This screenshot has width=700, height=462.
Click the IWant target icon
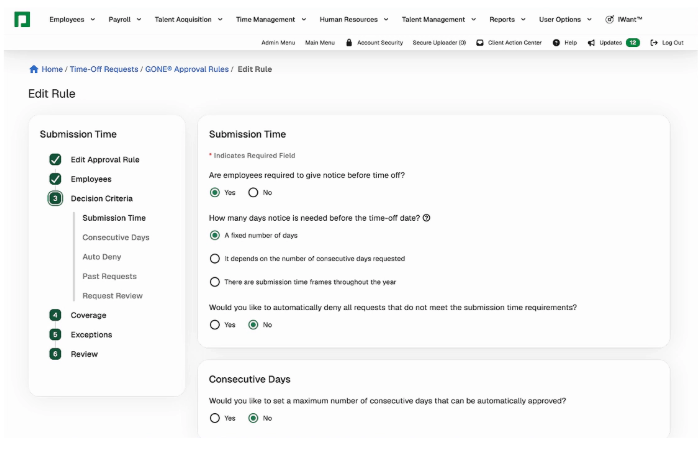coord(609,19)
